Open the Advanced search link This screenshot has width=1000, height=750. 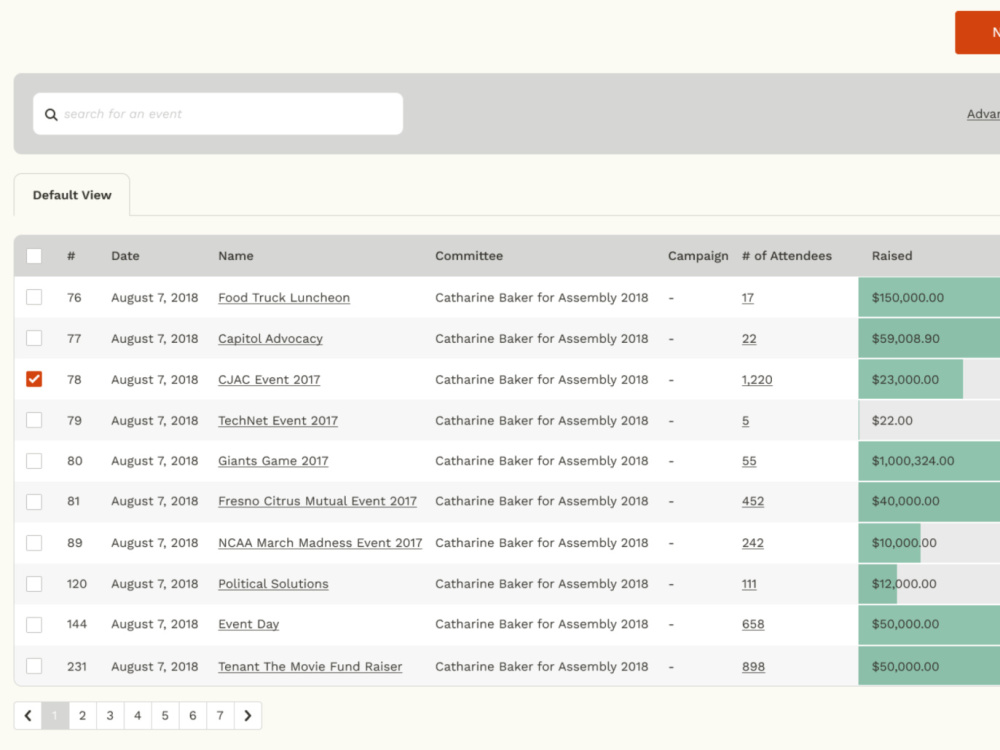point(983,114)
